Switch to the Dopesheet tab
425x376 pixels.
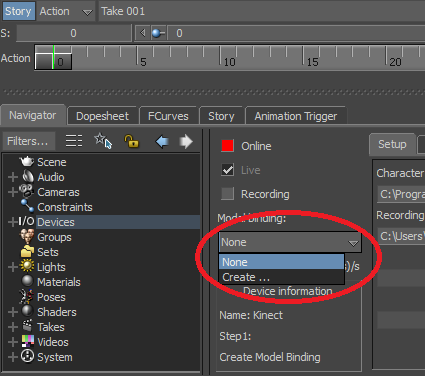[x=102, y=116]
